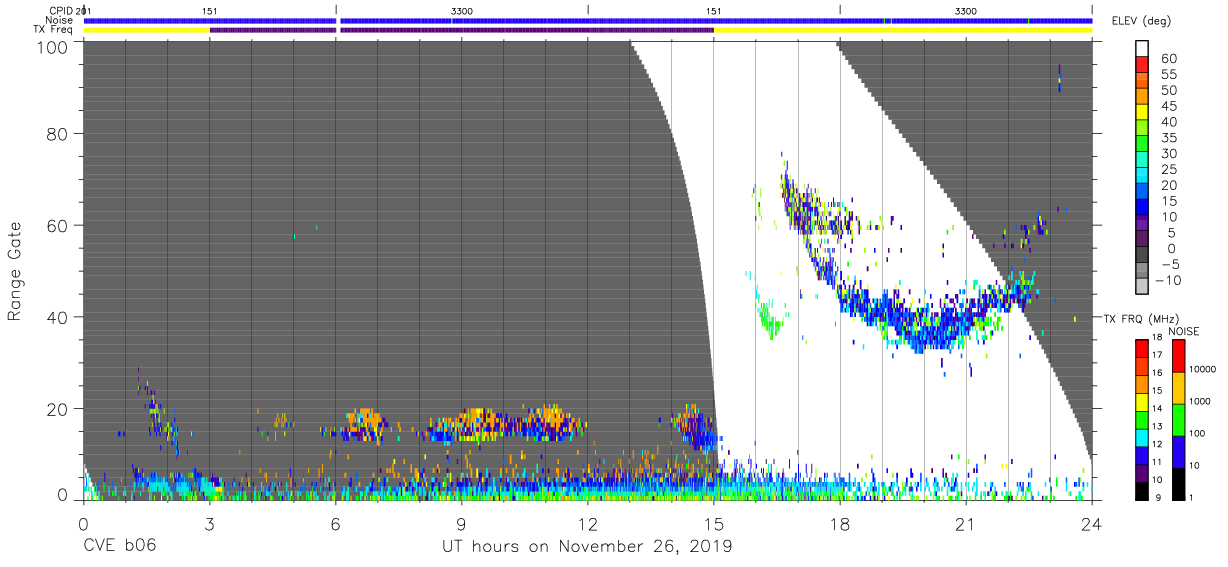Click the blue Noise strip above the plot
The width and height of the screenshot is (1228, 567).
click(588, 20)
